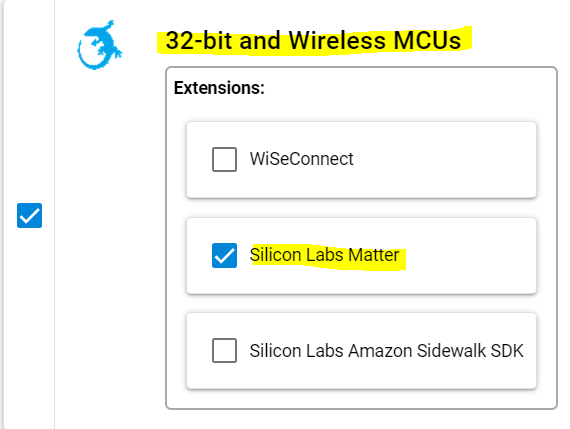Click the blue Silicon Labs gecko logo
The height and width of the screenshot is (429, 570).
[100, 45]
